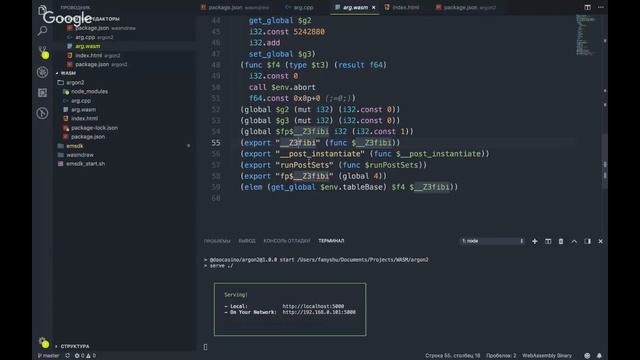Click the feedback smiley in status bar

(587, 356)
